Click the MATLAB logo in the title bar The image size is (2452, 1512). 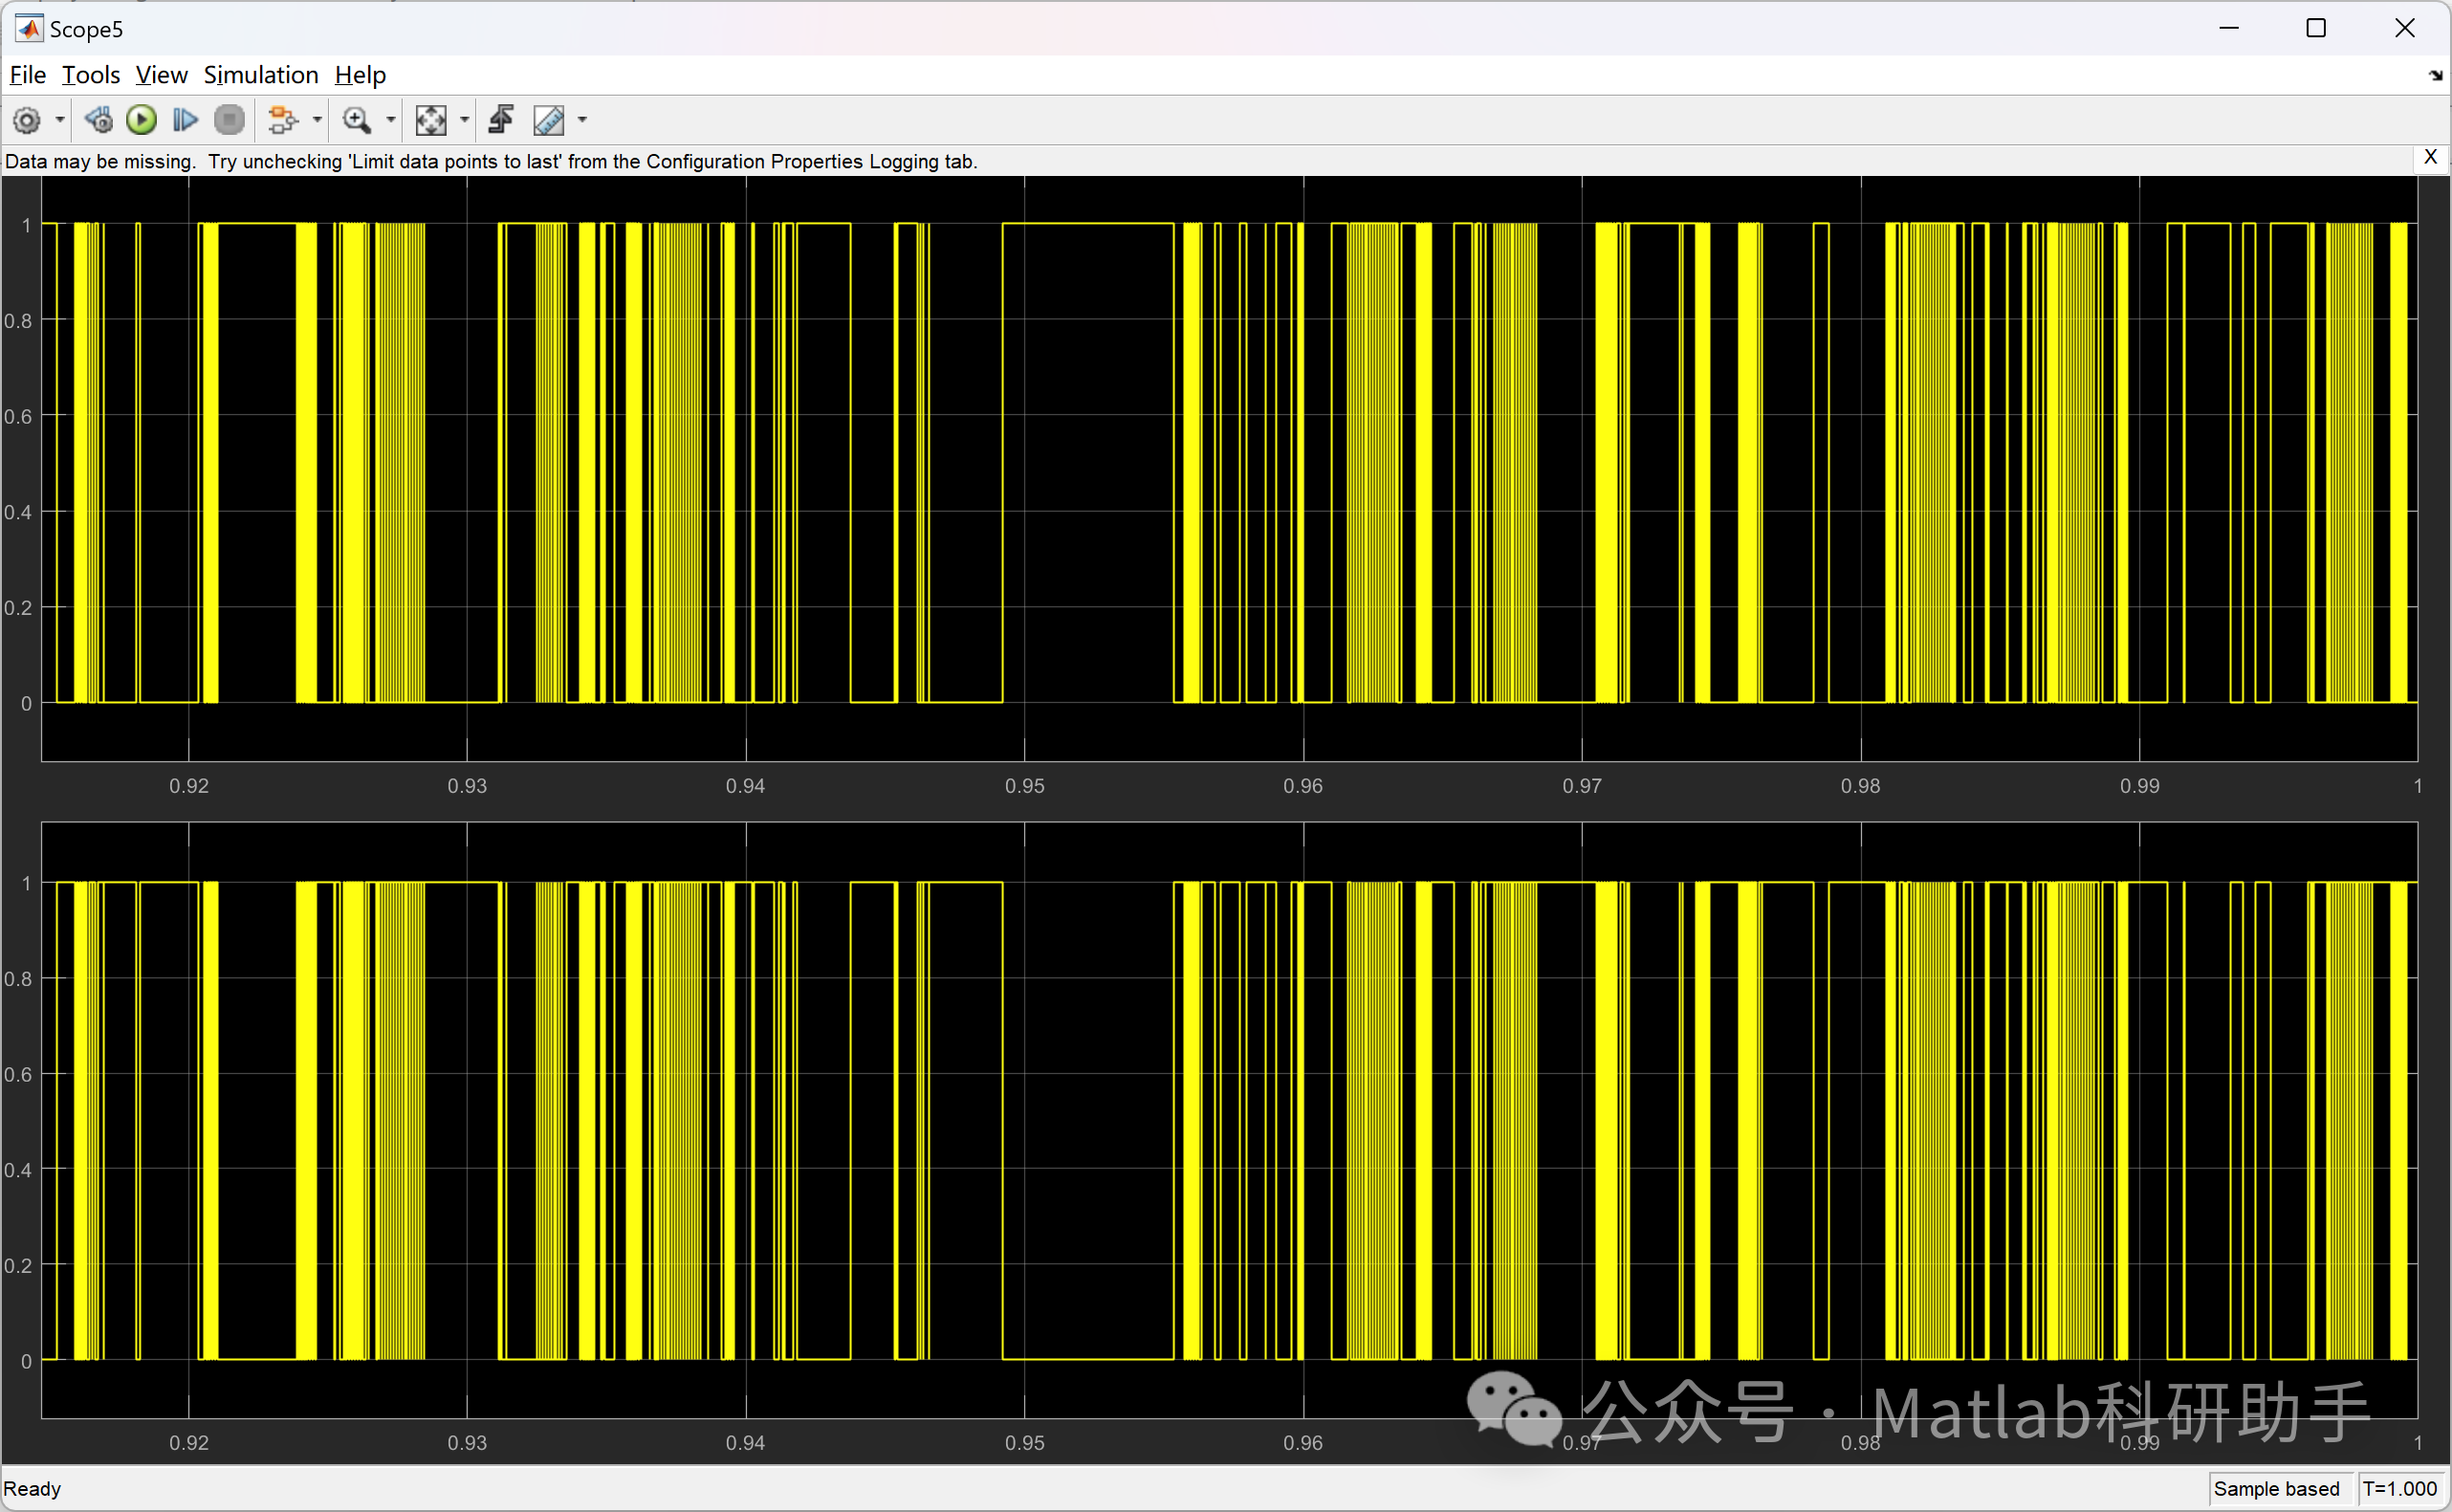(29, 29)
